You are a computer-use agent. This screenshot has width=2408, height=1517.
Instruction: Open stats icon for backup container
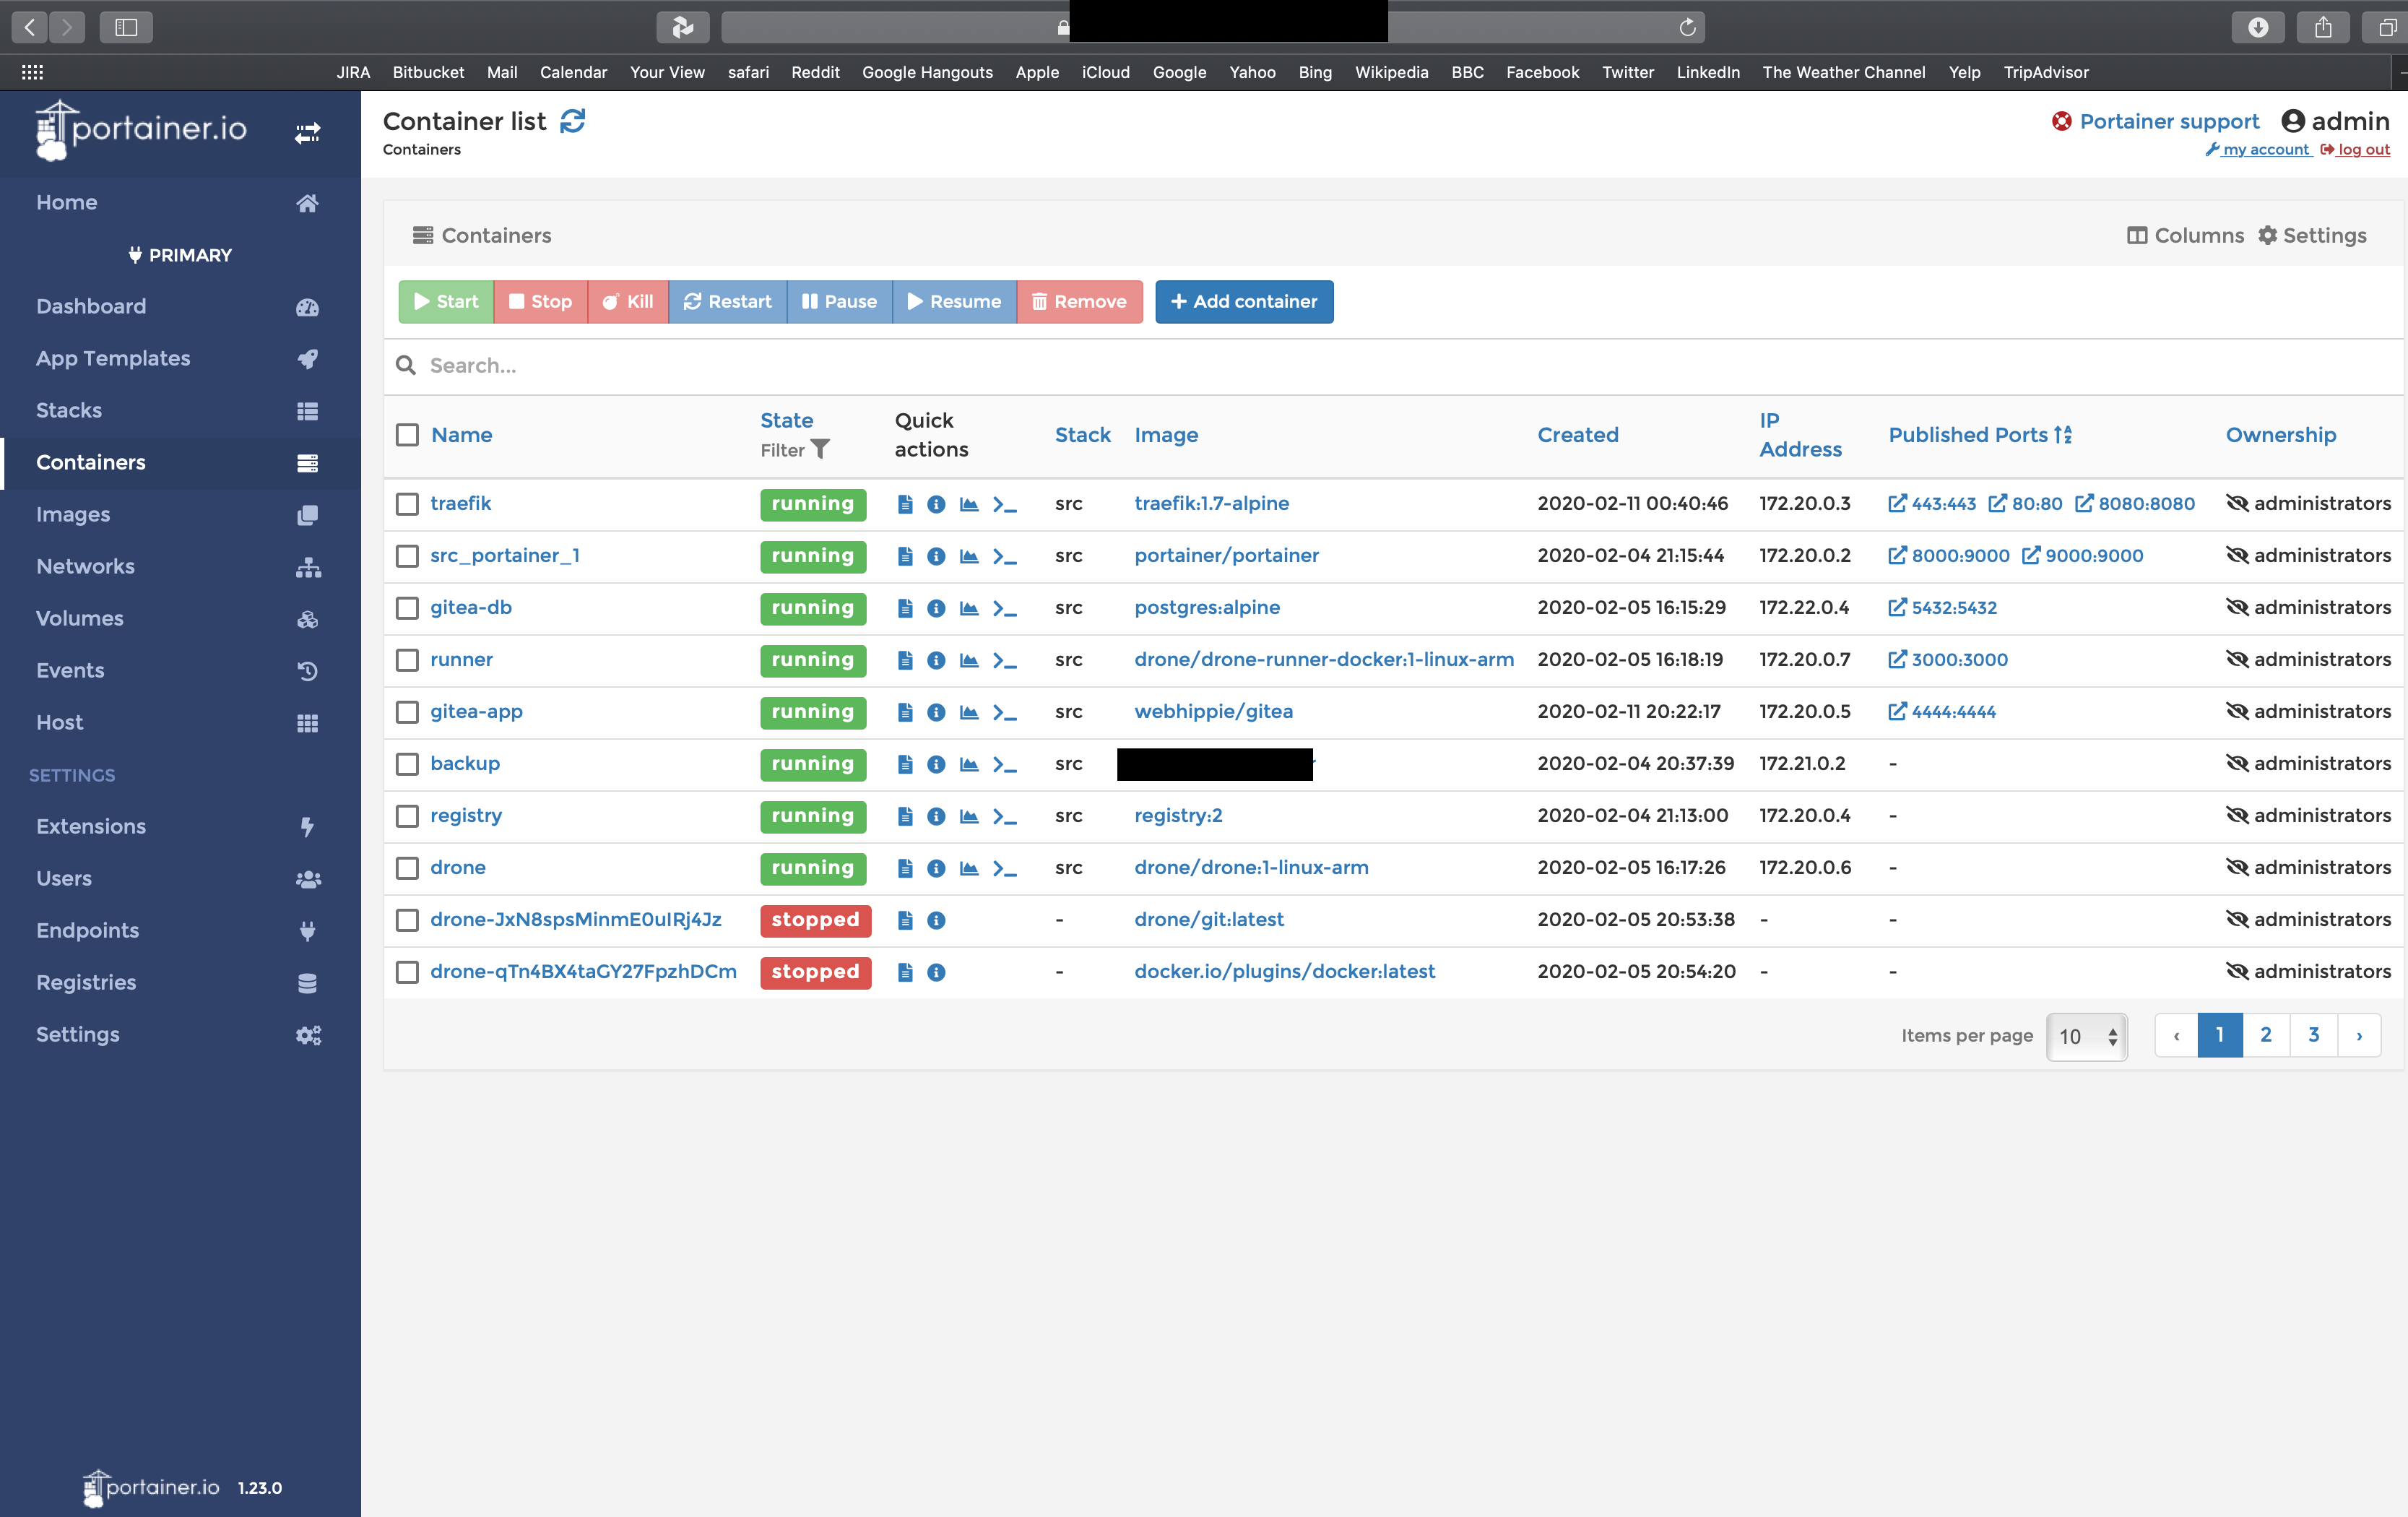(x=969, y=764)
